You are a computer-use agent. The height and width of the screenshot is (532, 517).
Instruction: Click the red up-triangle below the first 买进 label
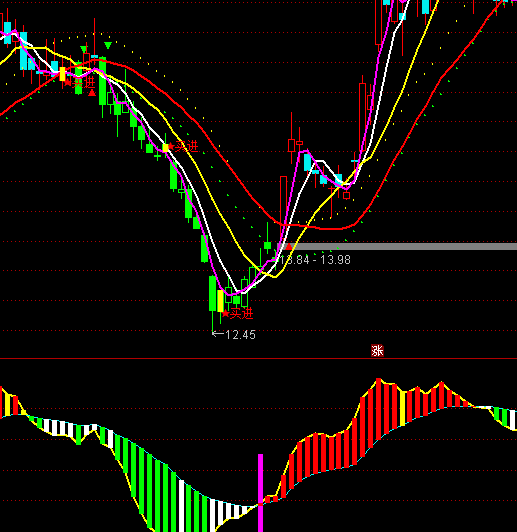coord(92,93)
